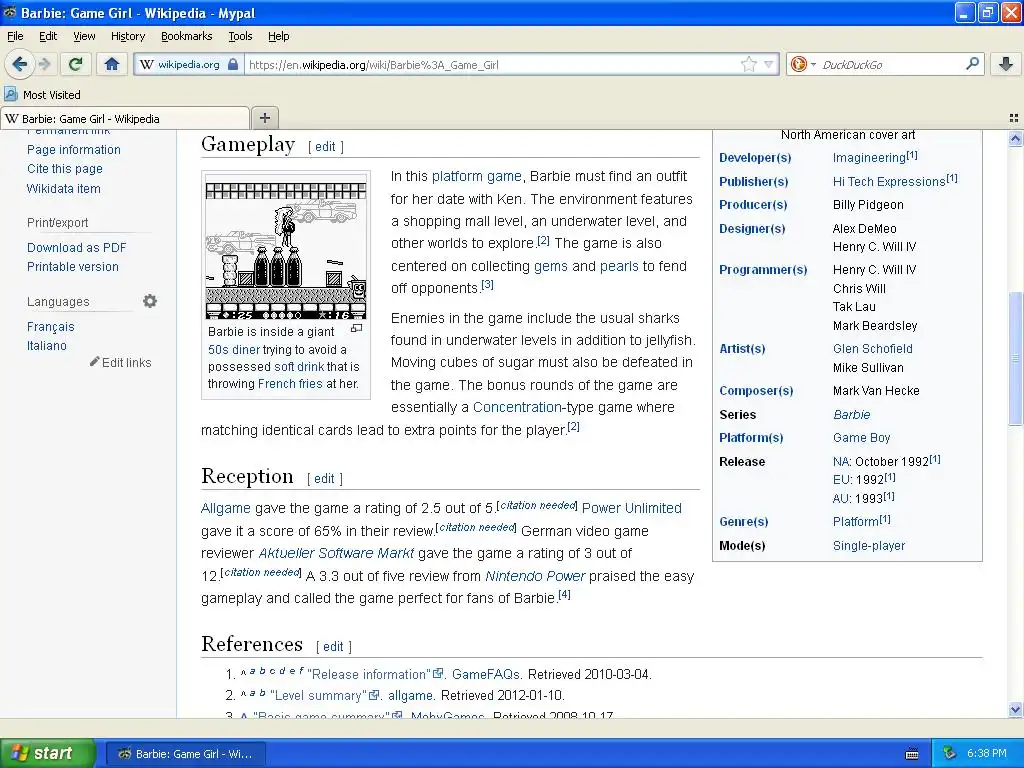Viewport: 1024px width, 768px height.
Task: Click the search magnifier icon
Action: tap(972, 64)
